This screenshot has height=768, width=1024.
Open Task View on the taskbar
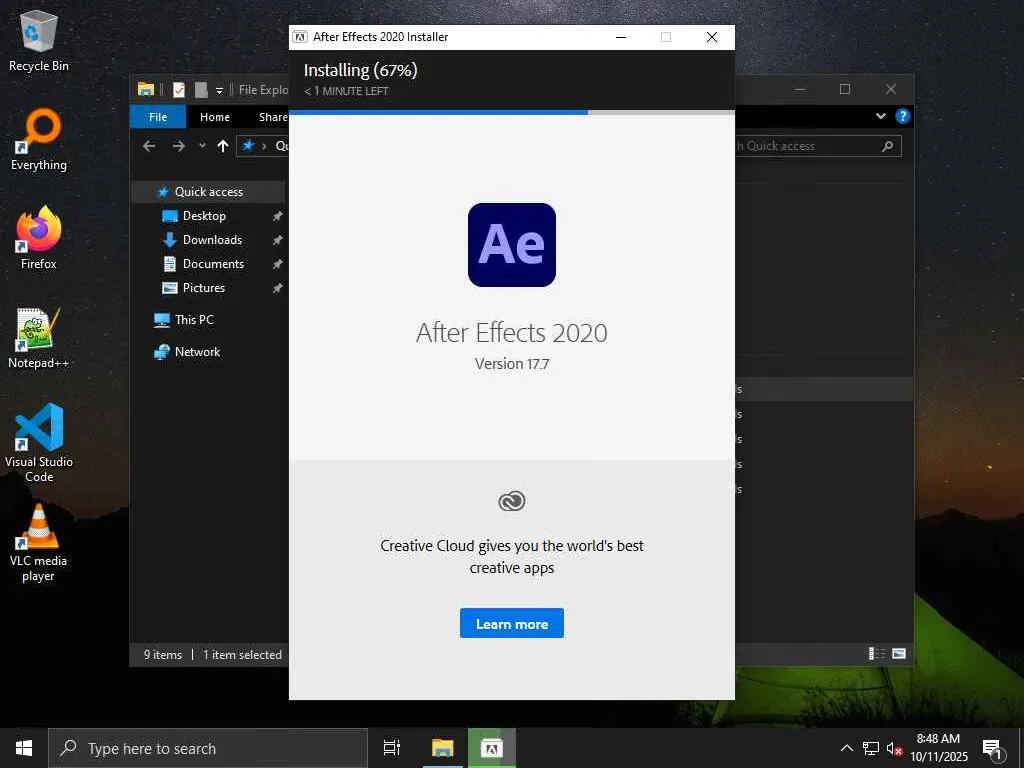tap(392, 748)
